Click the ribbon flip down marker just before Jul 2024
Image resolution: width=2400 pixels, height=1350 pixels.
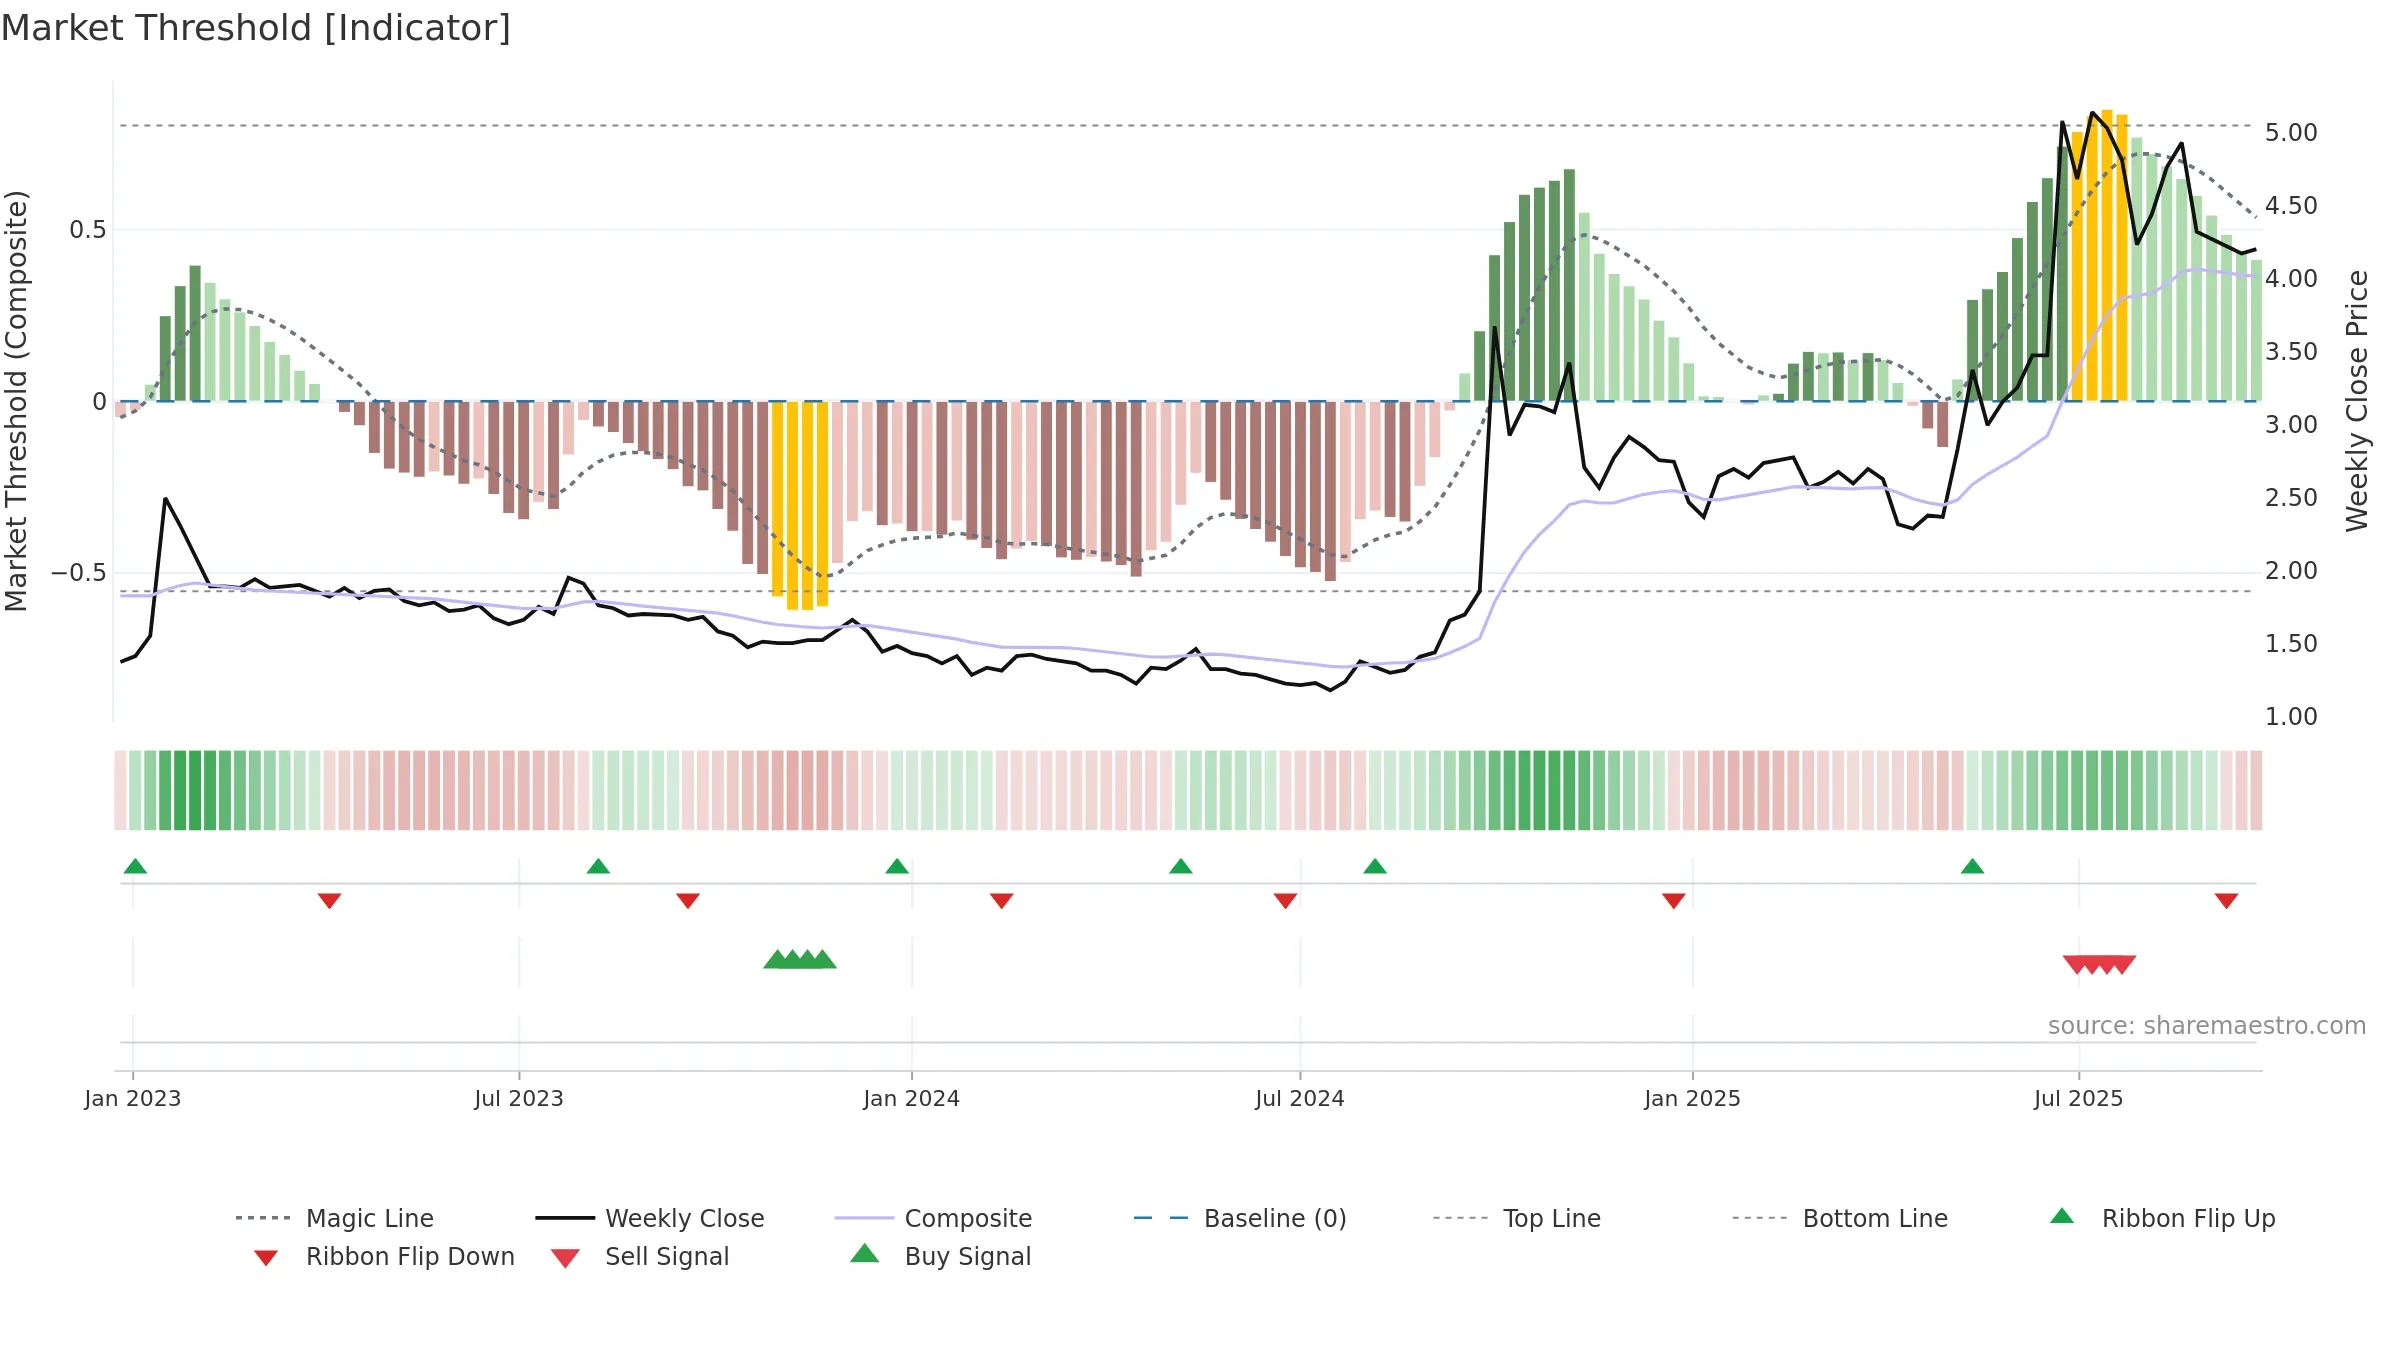point(1286,901)
